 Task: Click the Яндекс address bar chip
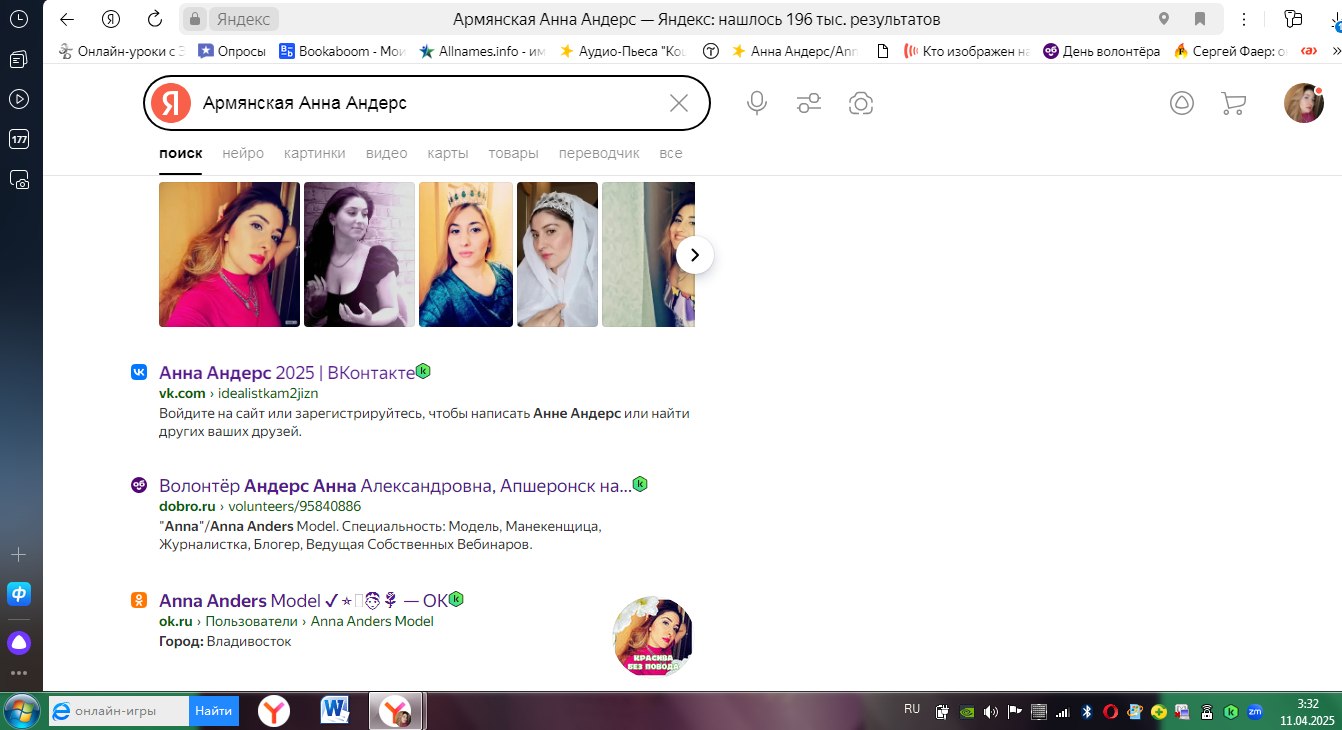pyautogui.click(x=243, y=19)
